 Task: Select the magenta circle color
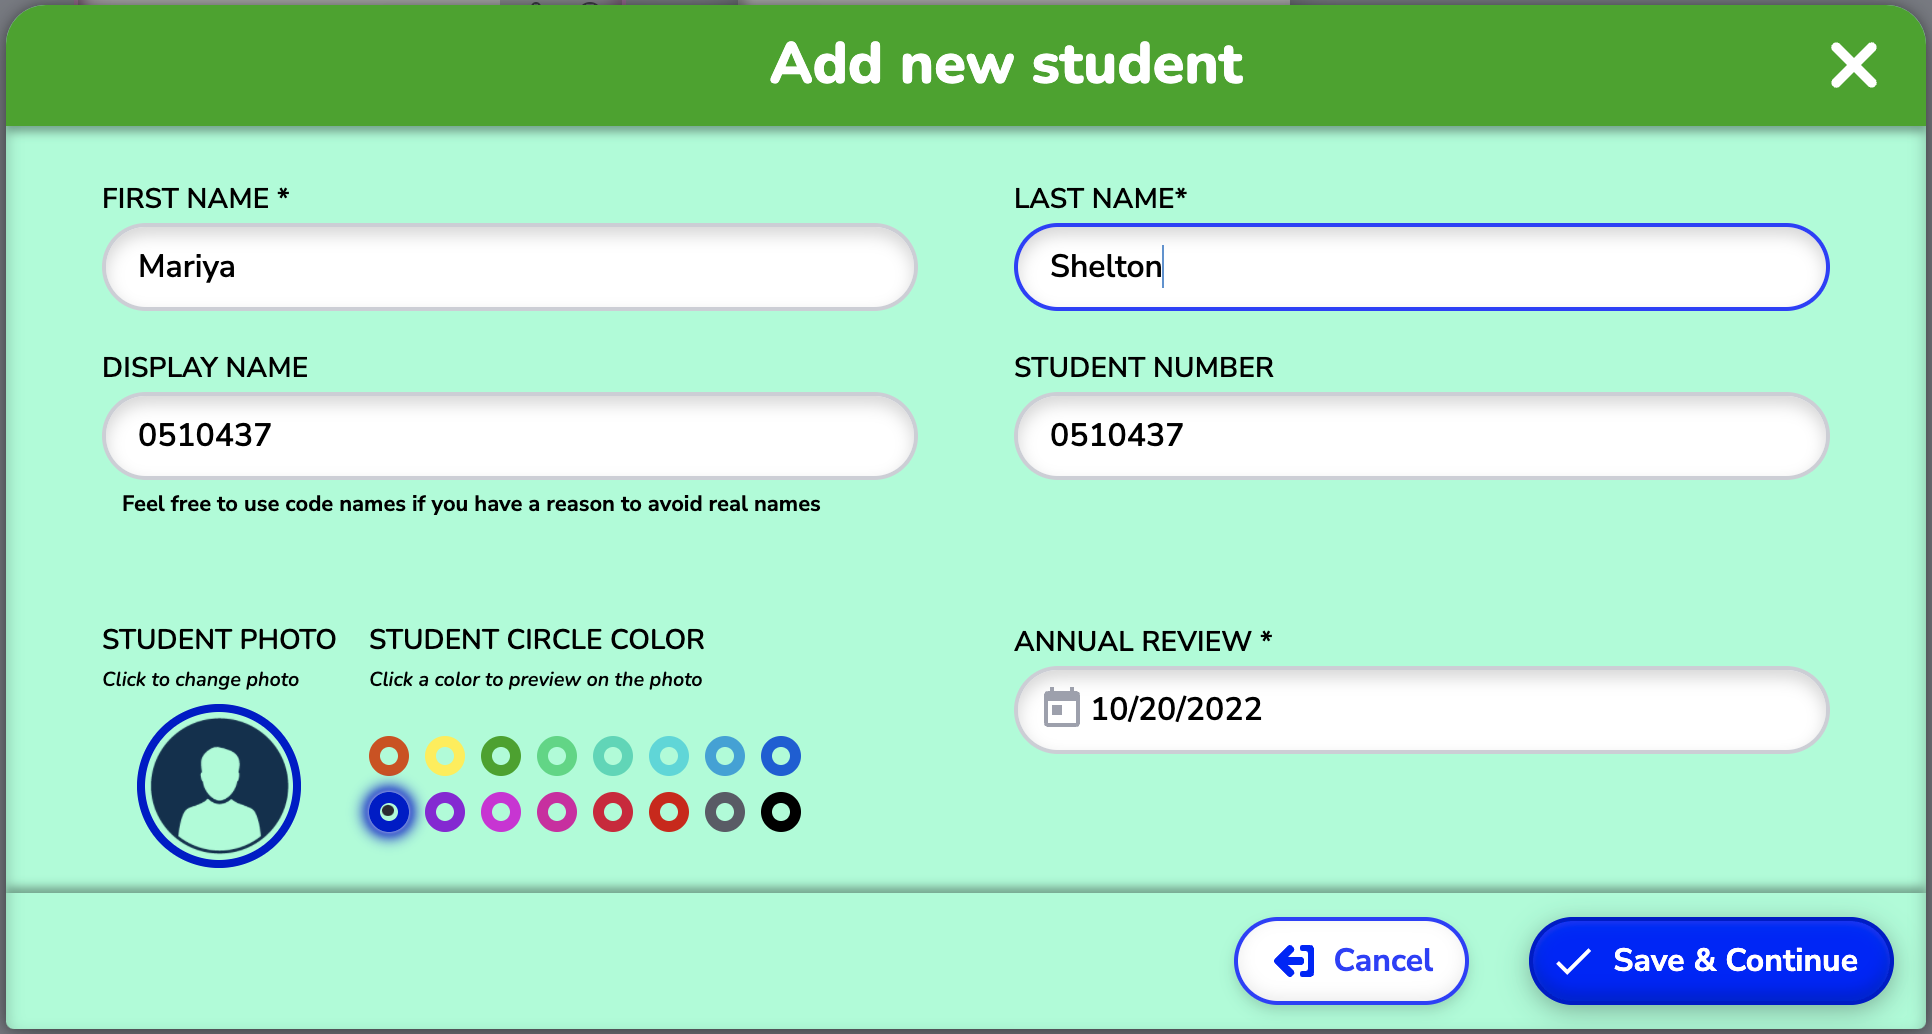(501, 812)
